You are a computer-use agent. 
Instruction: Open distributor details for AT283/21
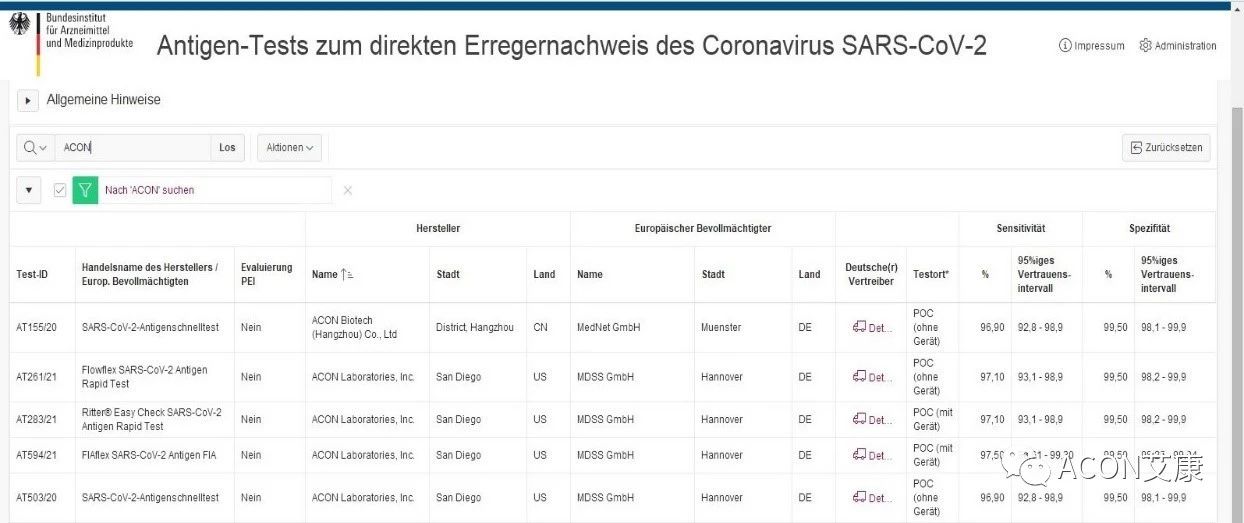click(870, 420)
